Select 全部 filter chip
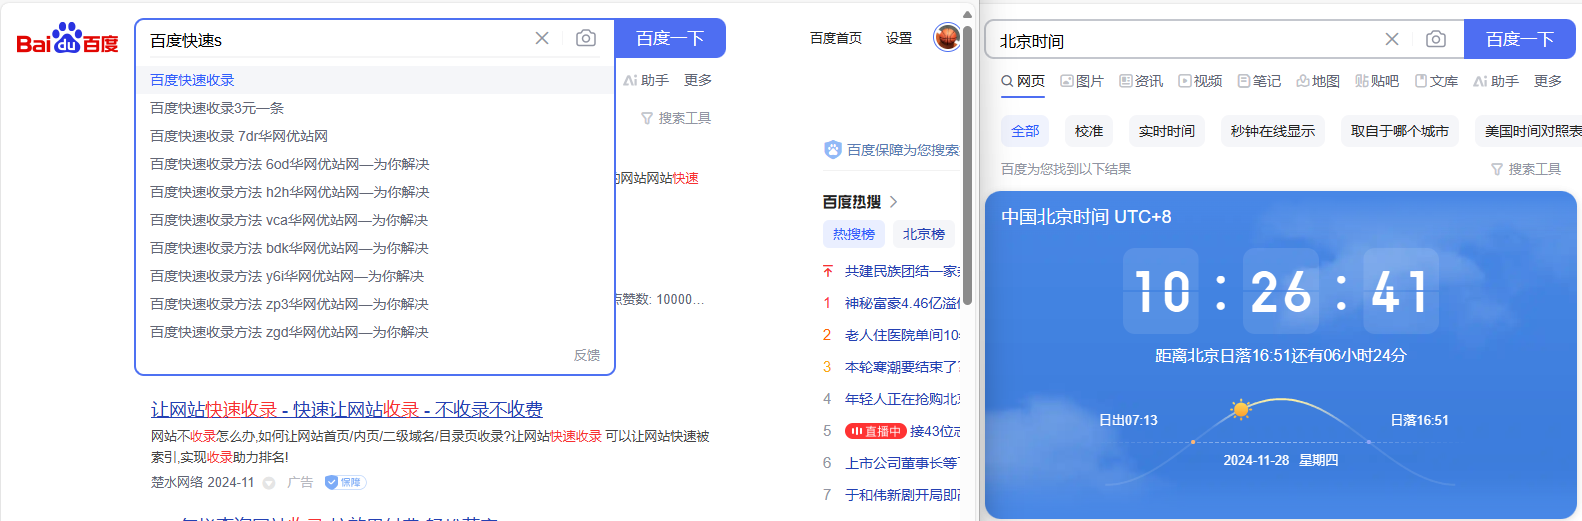The width and height of the screenshot is (1582, 521). [x=1025, y=131]
